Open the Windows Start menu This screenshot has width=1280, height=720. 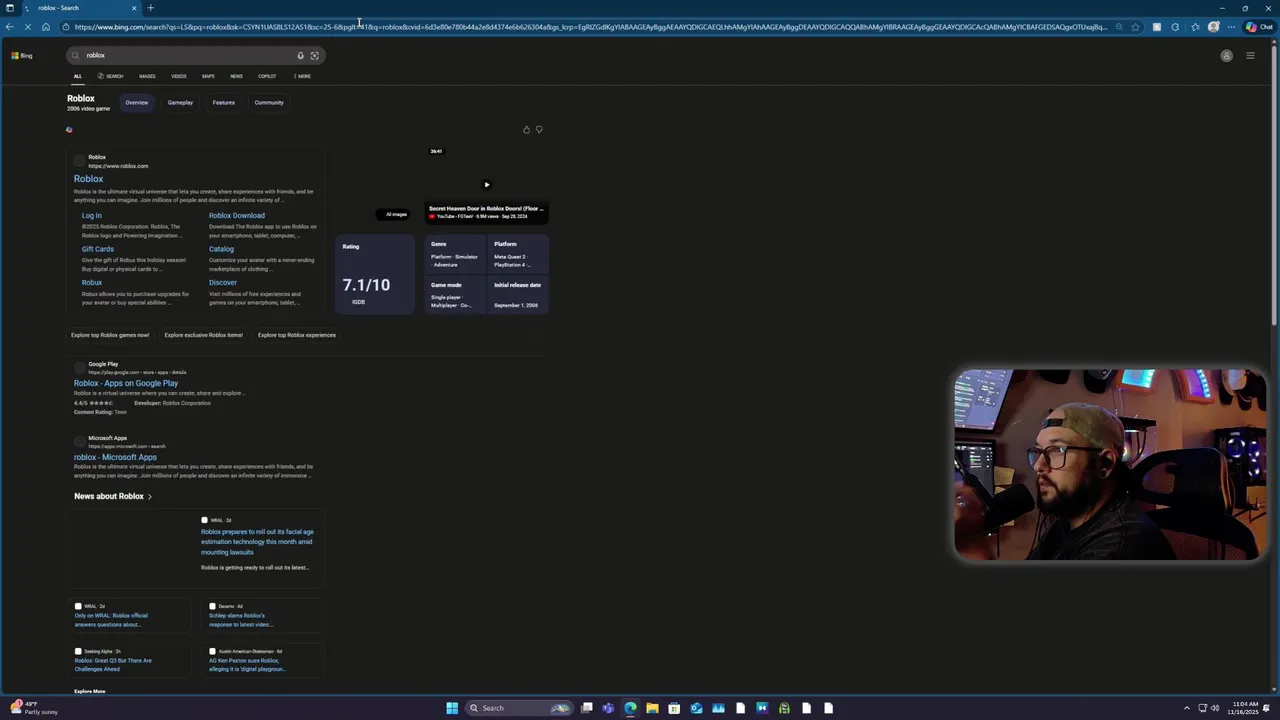452,708
